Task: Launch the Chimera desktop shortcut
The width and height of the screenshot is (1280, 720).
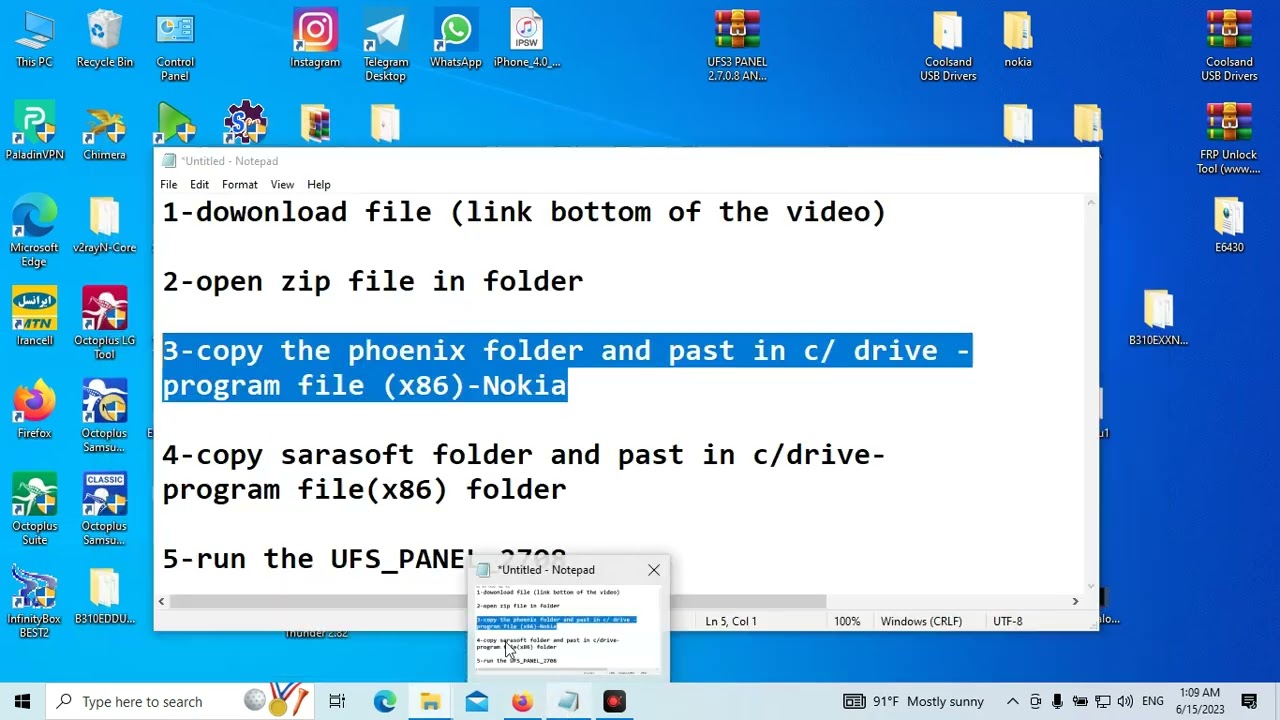Action: click(x=104, y=132)
